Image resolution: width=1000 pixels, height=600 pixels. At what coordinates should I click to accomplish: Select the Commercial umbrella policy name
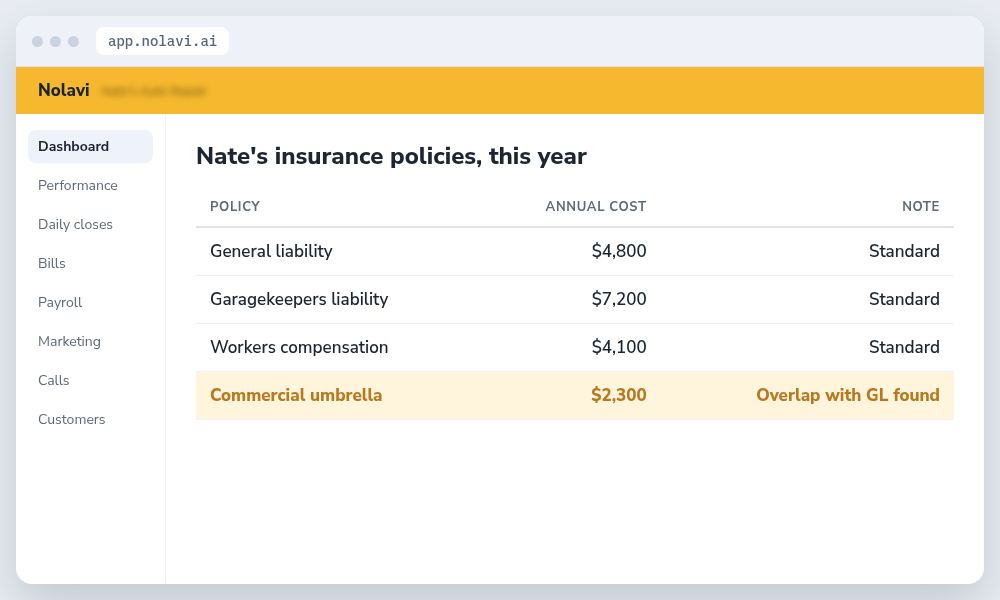pyautogui.click(x=296, y=395)
